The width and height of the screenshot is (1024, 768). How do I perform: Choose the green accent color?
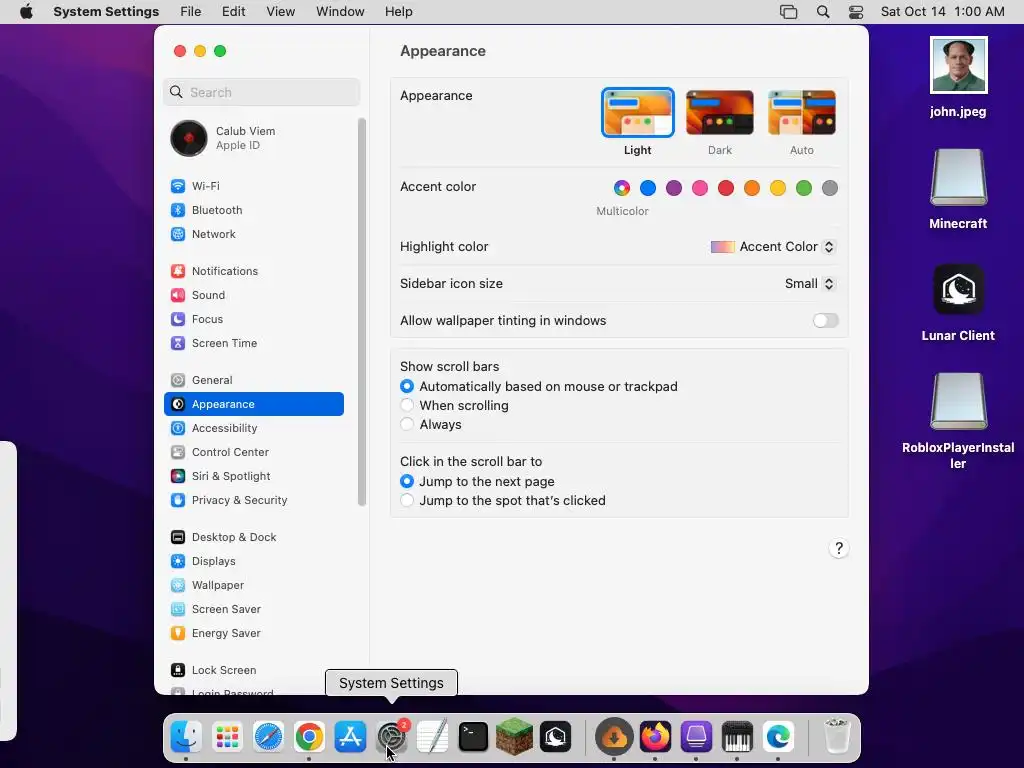coord(804,189)
